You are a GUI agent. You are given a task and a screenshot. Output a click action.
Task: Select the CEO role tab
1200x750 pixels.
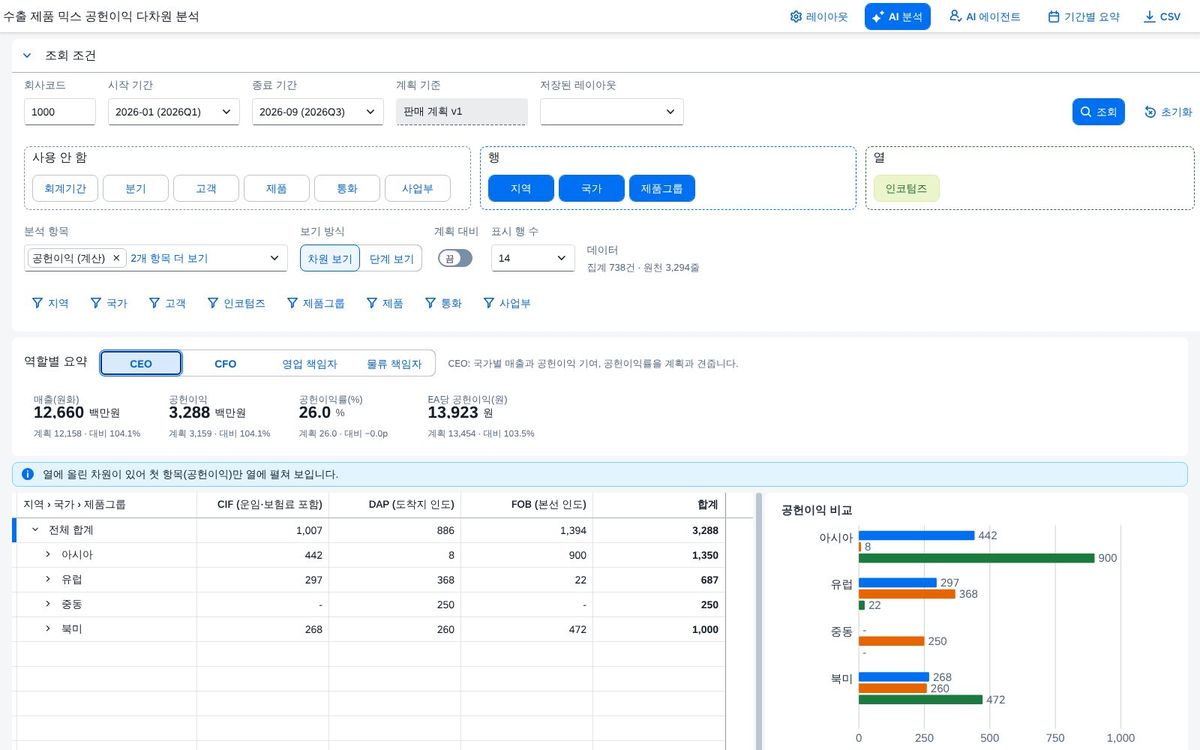(141, 363)
